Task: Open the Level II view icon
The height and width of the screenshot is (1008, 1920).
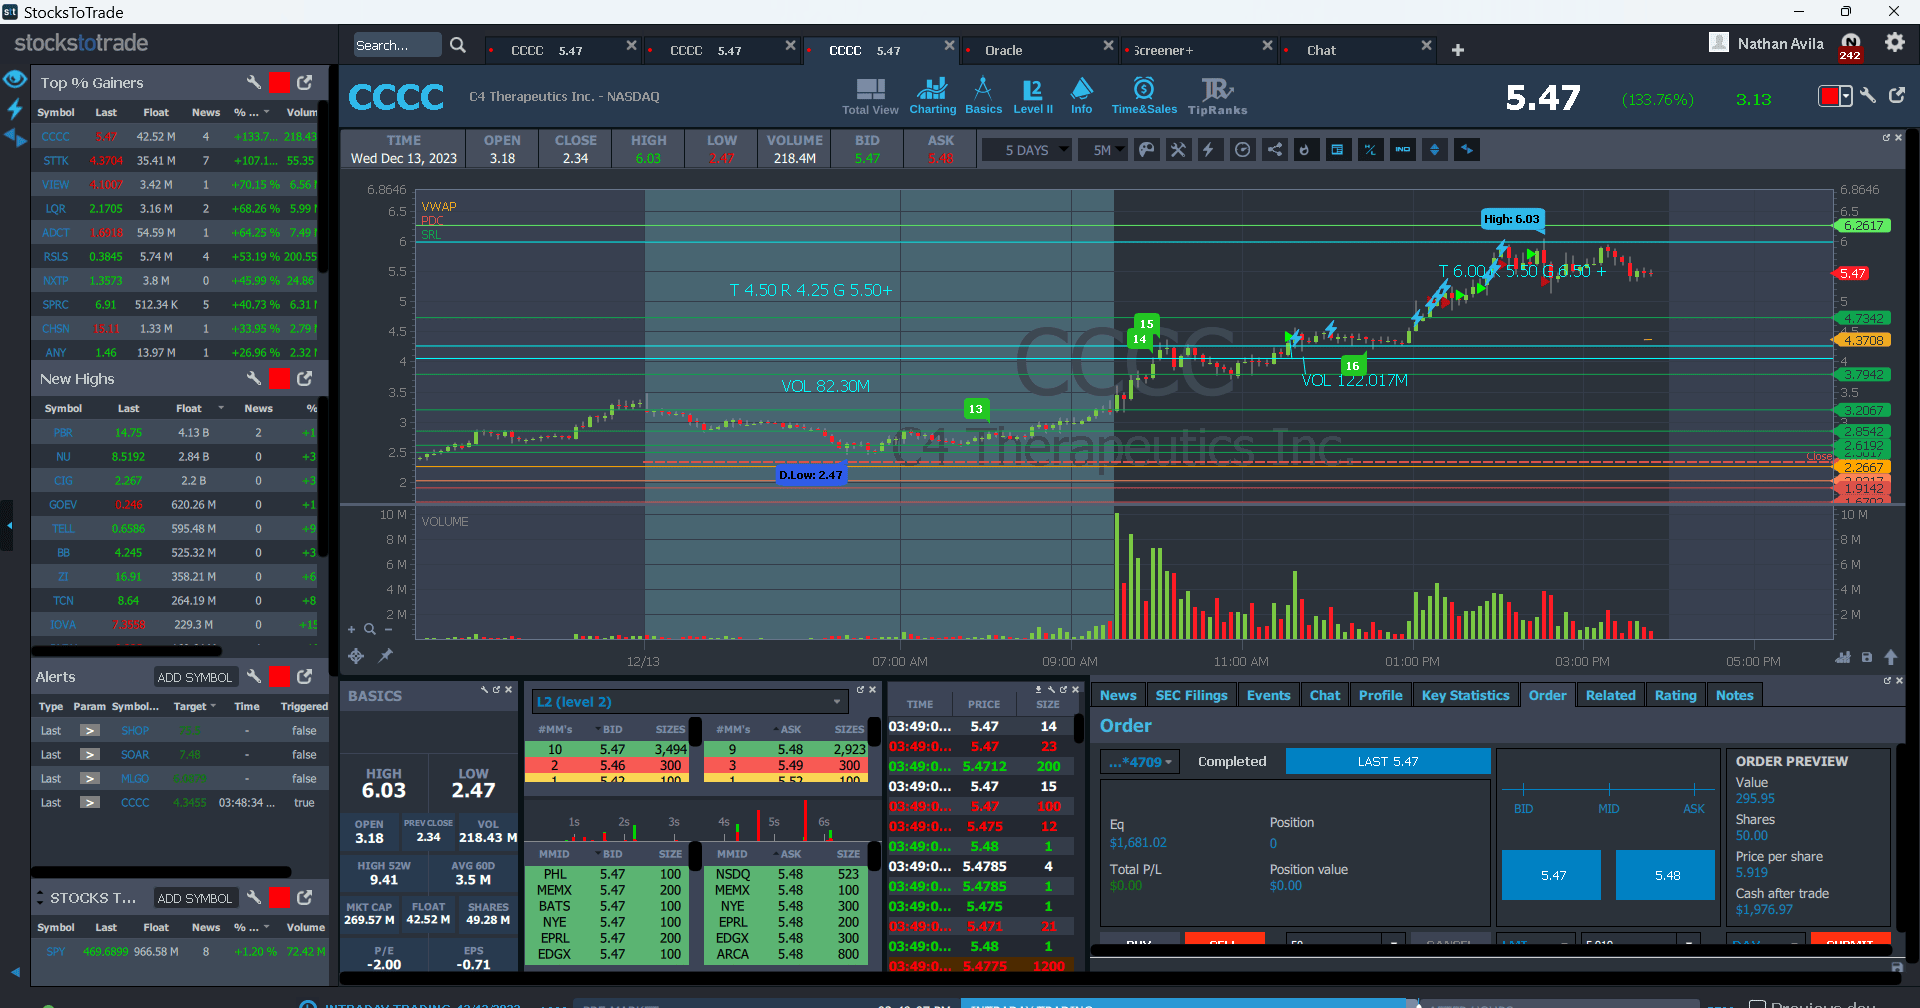Action: point(1033,96)
